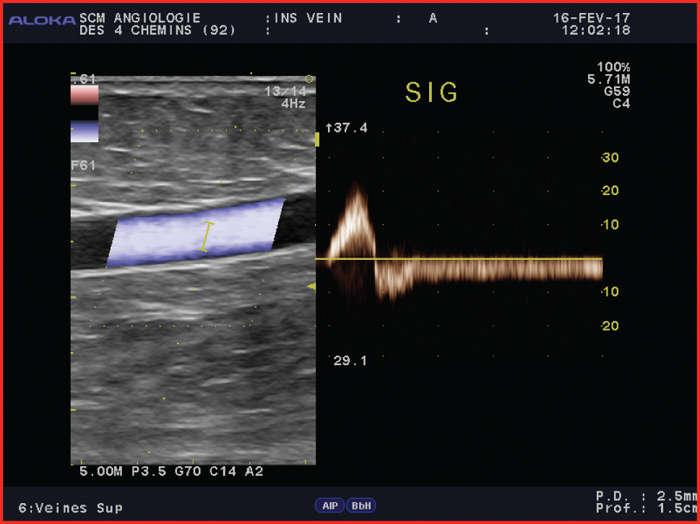Click the 'DES 4 CHEMINS (92)' text

(157, 30)
